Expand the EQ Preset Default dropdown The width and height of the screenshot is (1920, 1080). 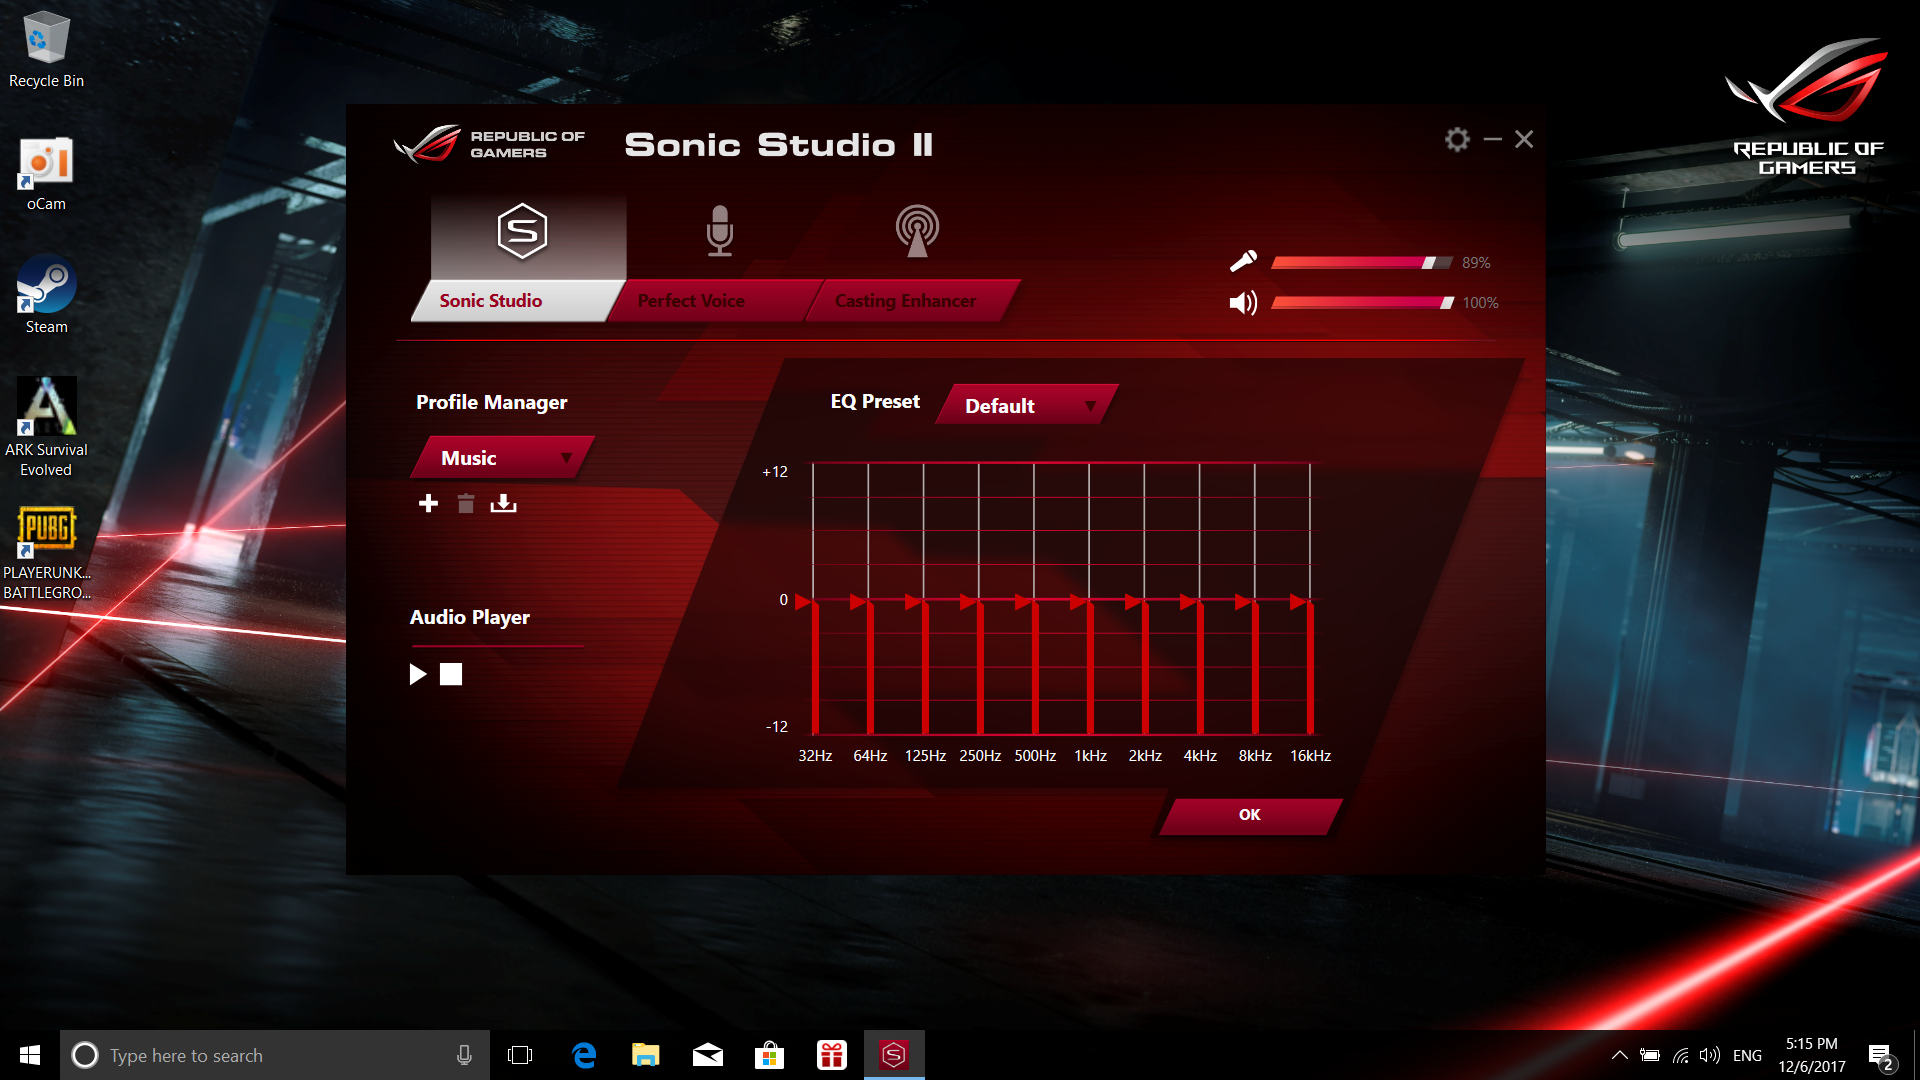[x=1028, y=405]
